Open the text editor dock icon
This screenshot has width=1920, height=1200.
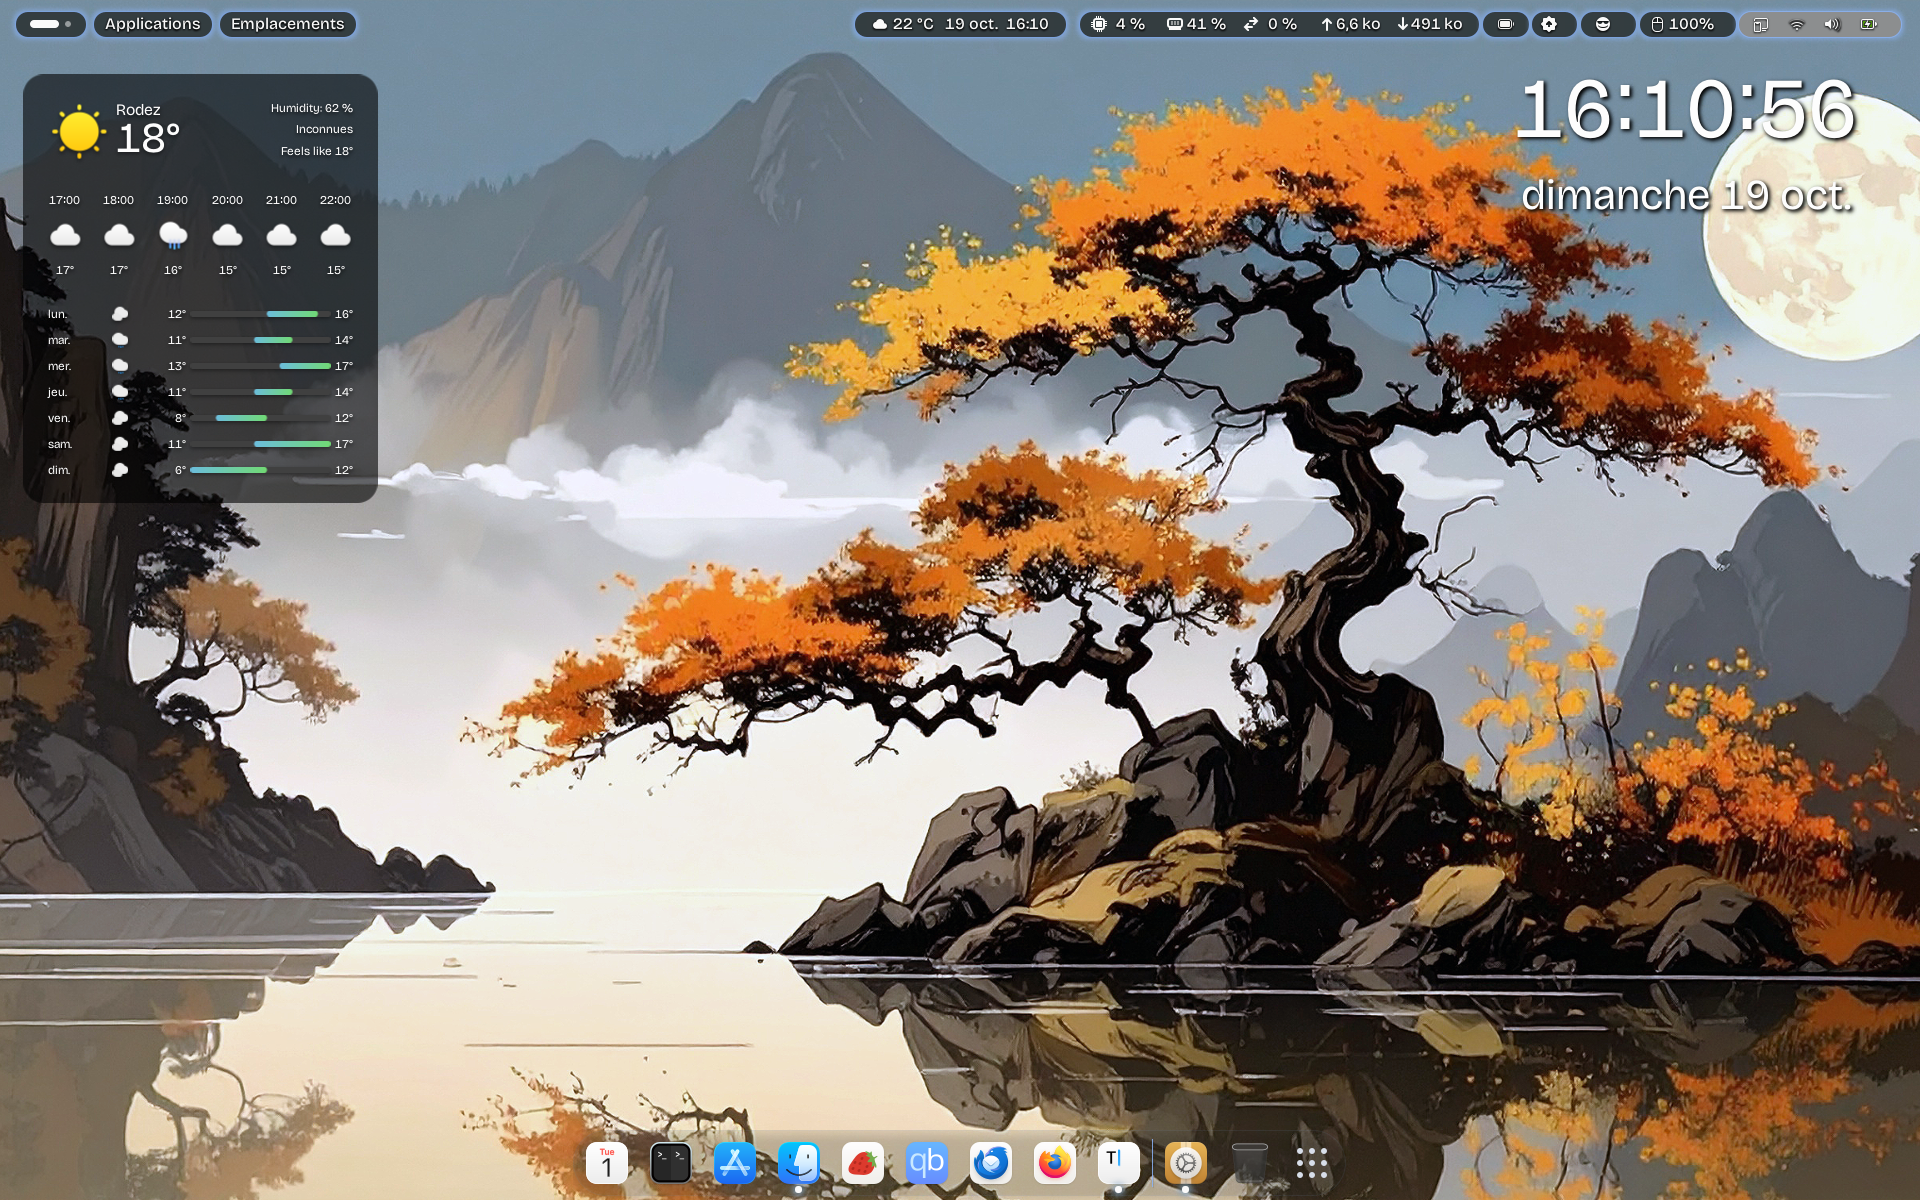click(x=1118, y=1163)
